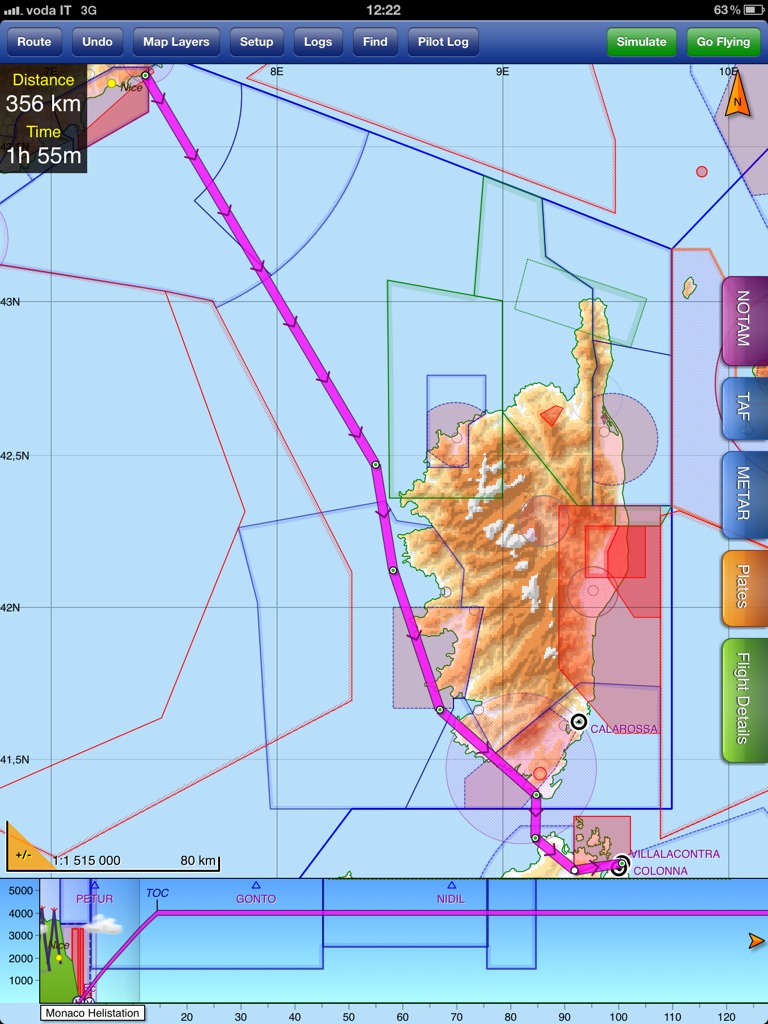The width and height of the screenshot is (768, 1024).
Task: Tap the Calarossa airfield symbol
Action: 577,722
